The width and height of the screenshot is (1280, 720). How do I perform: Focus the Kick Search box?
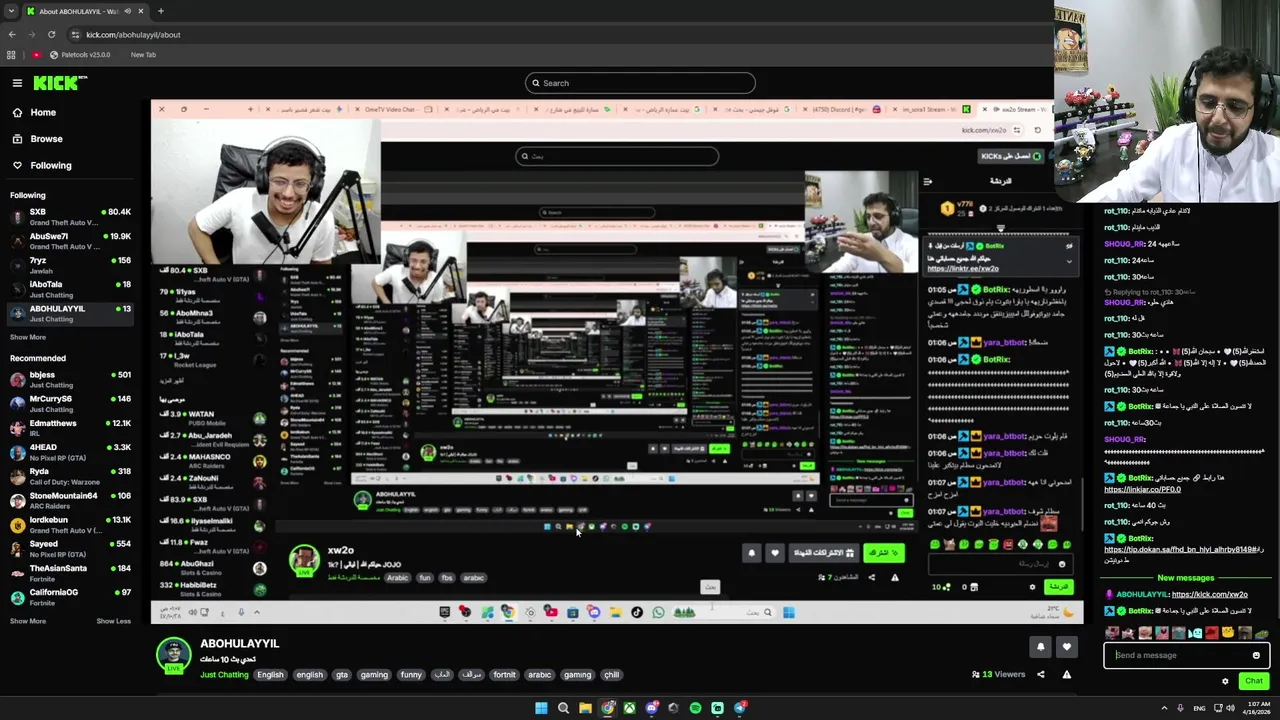coord(640,83)
